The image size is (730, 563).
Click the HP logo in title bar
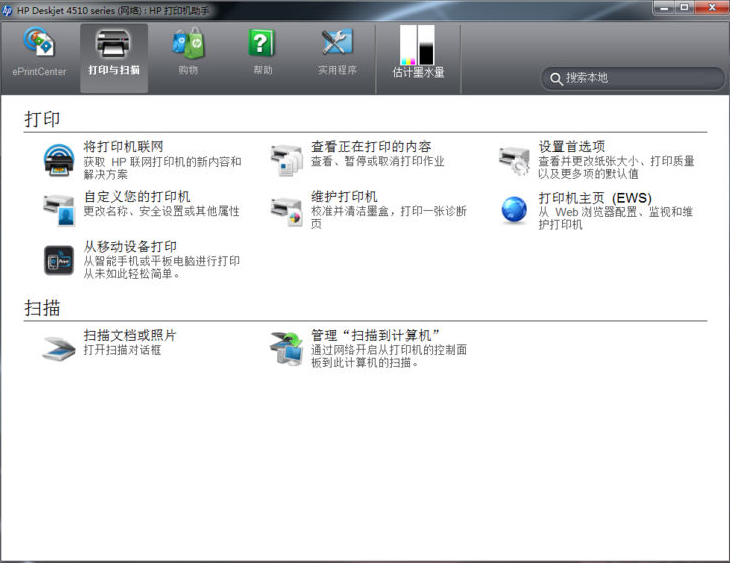click(9, 9)
